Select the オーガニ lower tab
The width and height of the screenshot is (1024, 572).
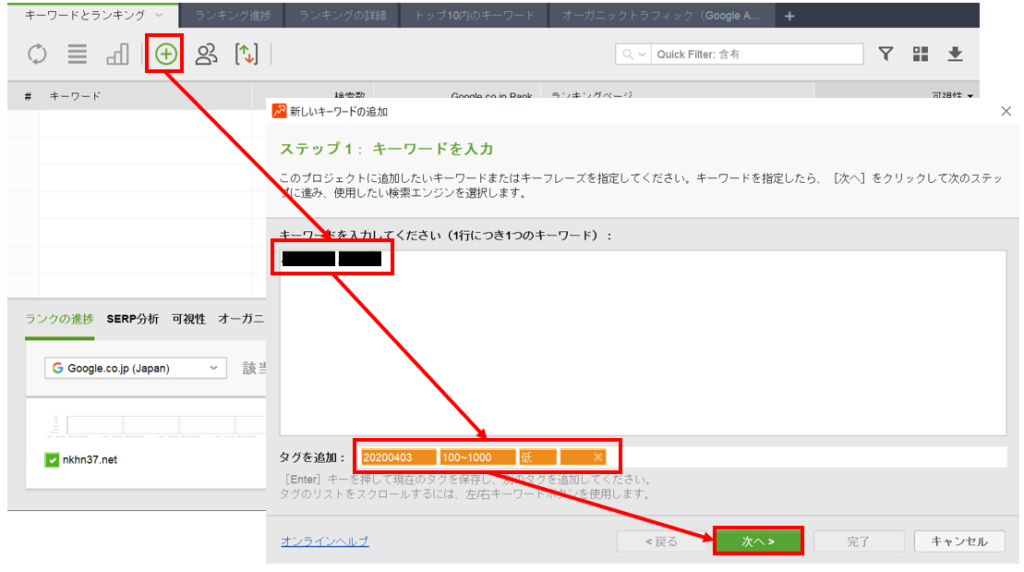(x=241, y=319)
